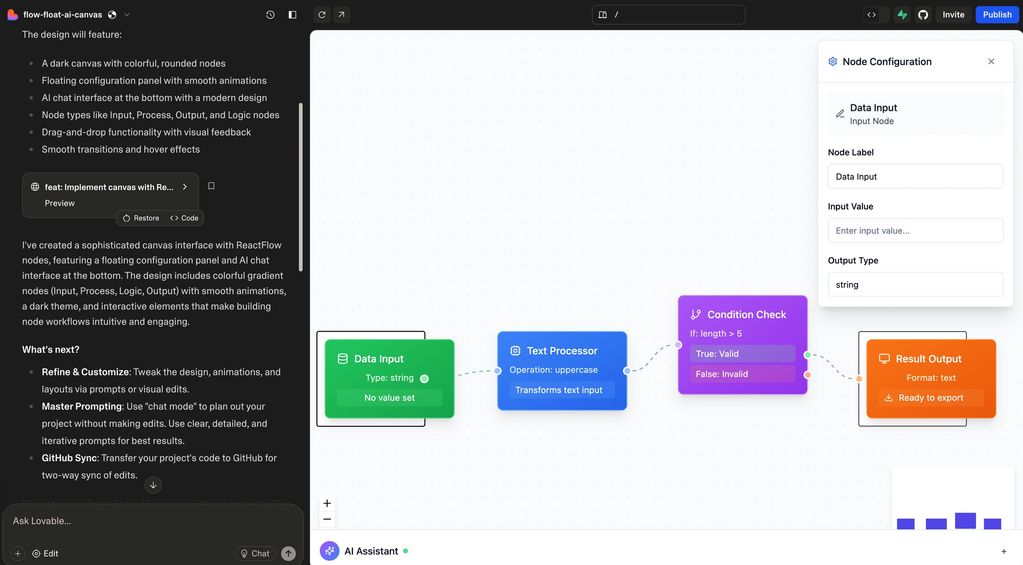
Task: Select the Result Output node
Action: pyautogui.click(x=930, y=359)
